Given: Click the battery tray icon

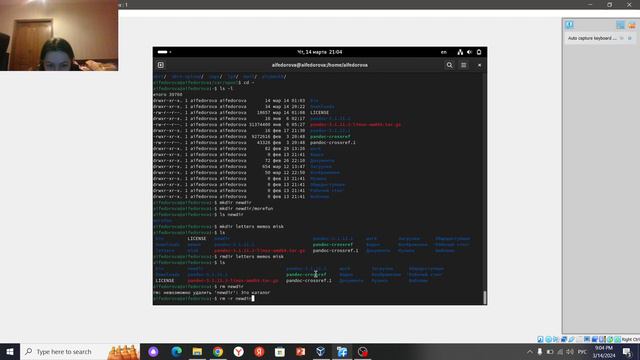Looking at the screenshot, I should pos(550,351).
